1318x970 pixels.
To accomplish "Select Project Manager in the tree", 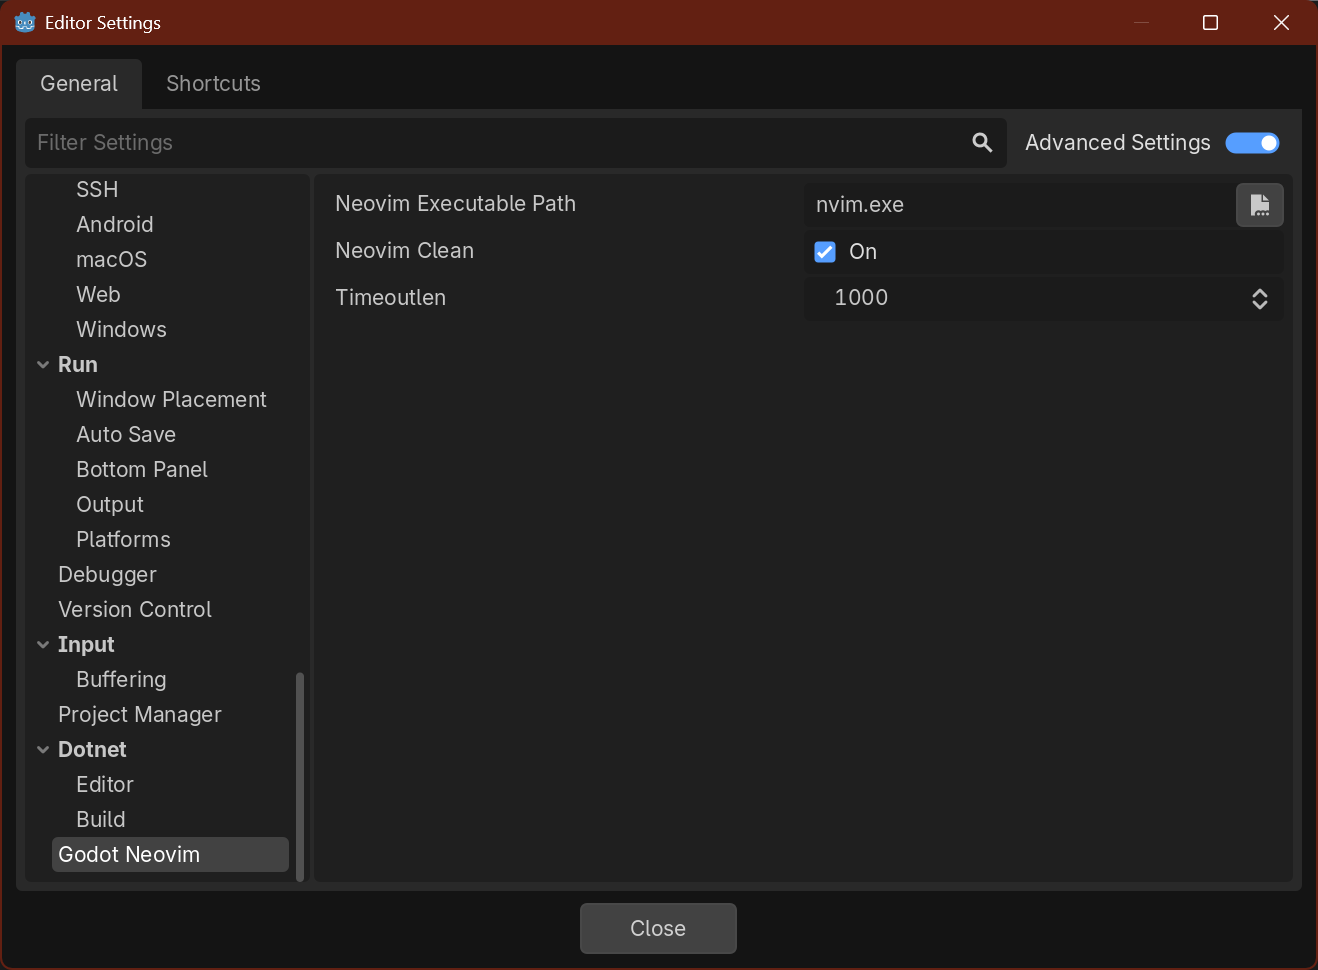I will point(140,715).
